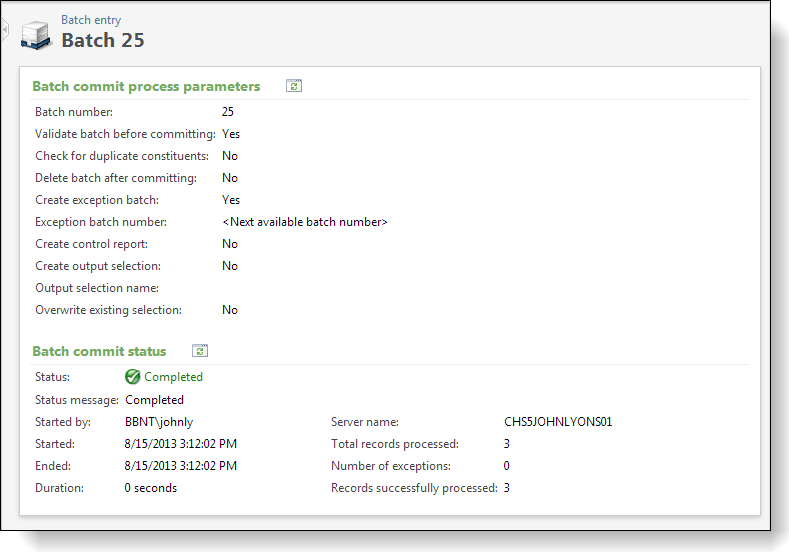
Task: Select the Duration value 0 seconds
Action: [x=150, y=488]
